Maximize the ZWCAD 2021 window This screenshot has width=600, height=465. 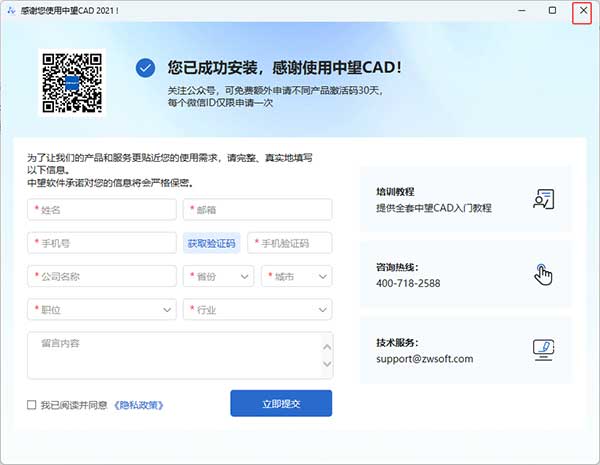pyautogui.click(x=552, y=10)
